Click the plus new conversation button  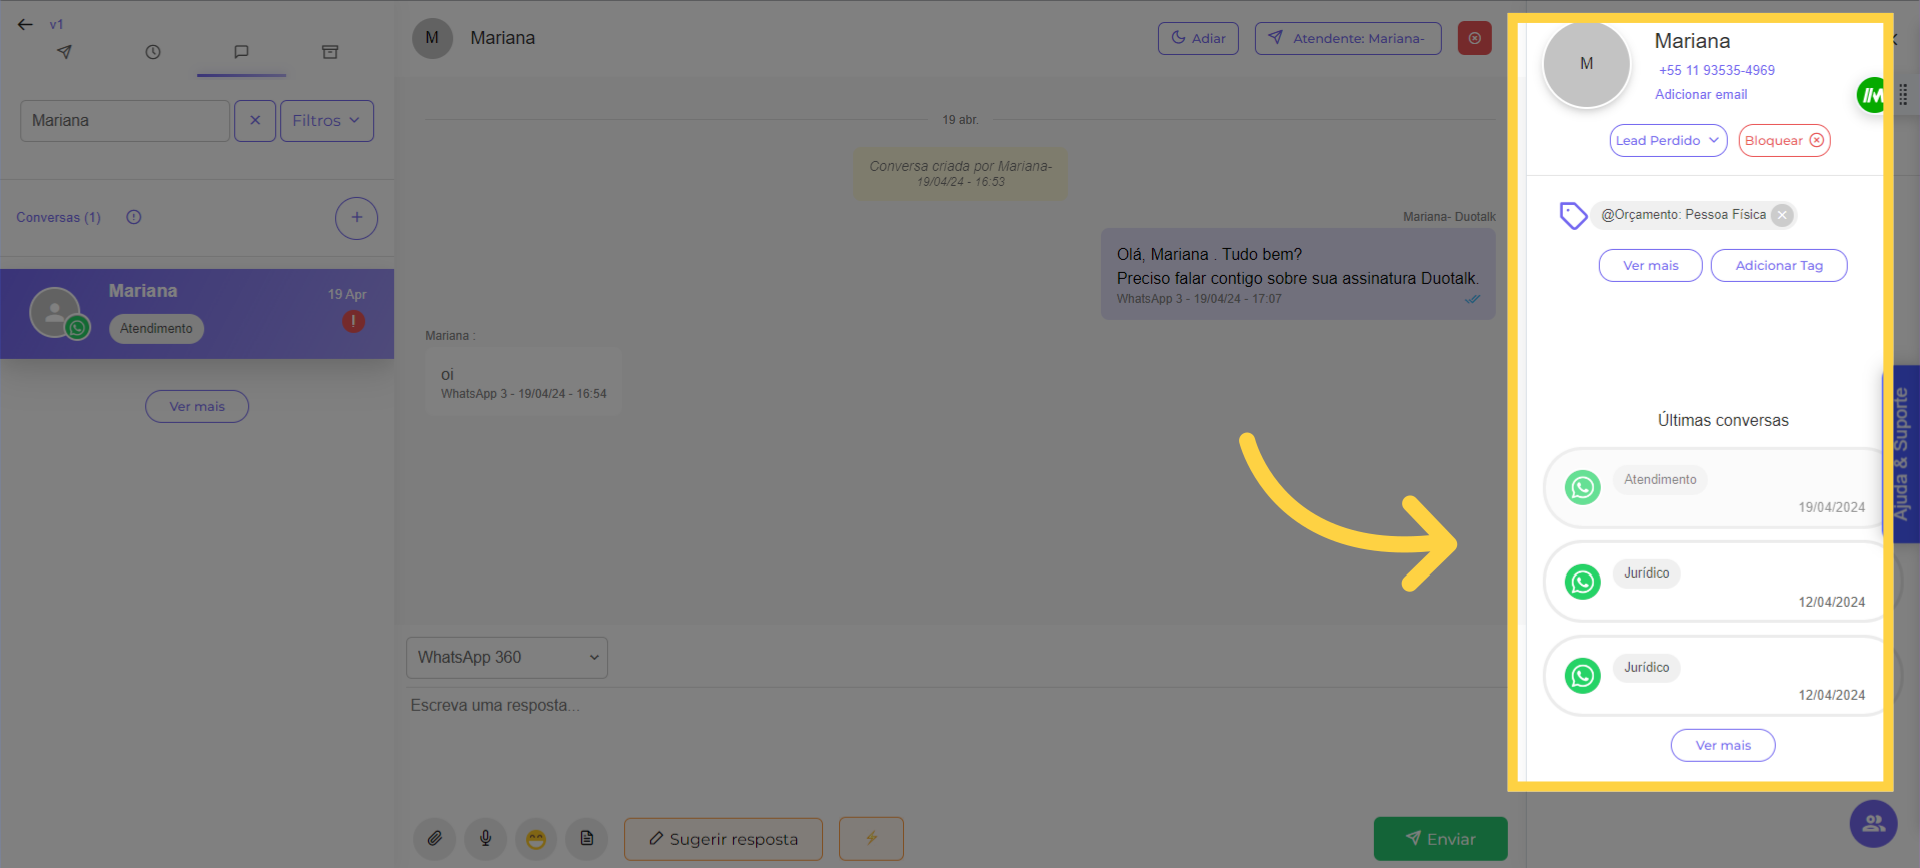[x=356, y=218]
